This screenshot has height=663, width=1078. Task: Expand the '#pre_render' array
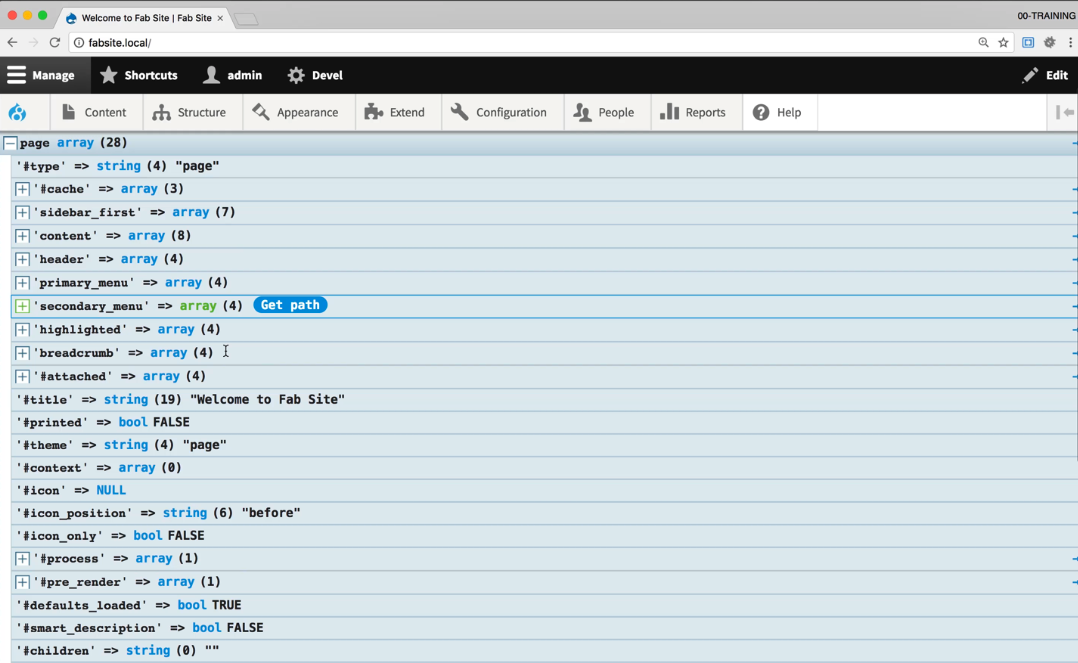point(22,582)
